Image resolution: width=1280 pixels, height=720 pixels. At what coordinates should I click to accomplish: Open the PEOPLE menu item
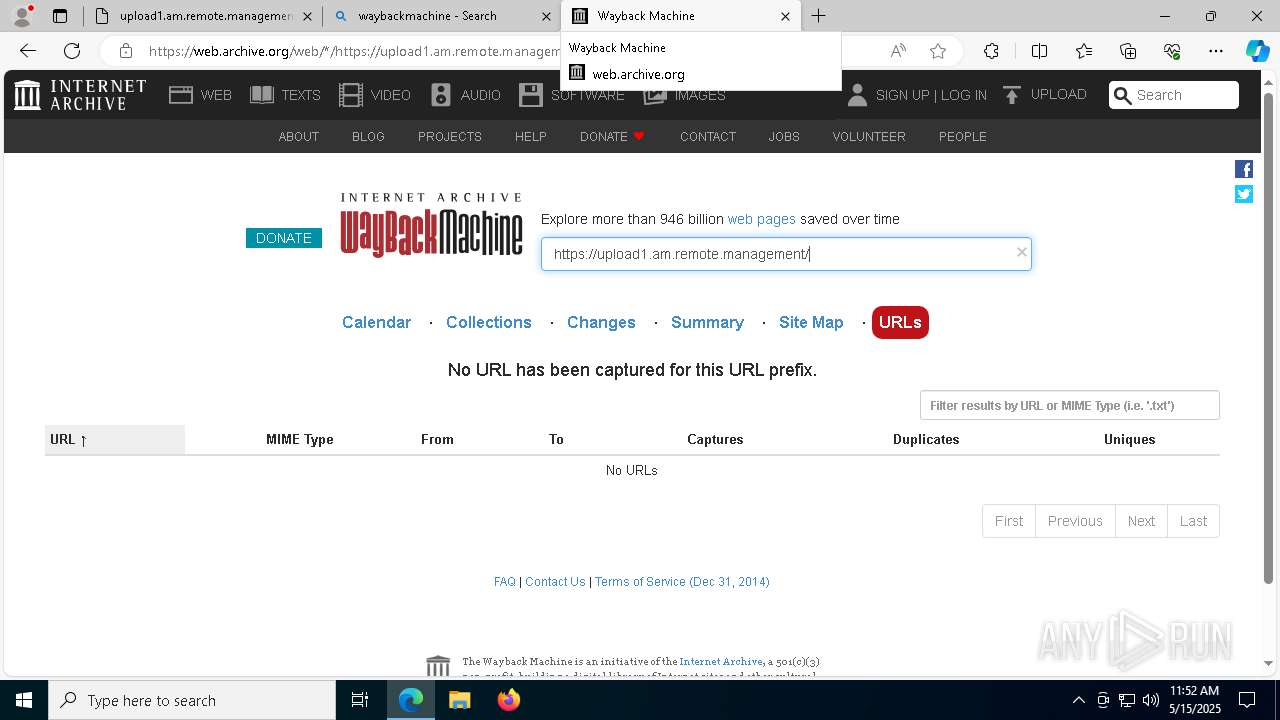click(963, 137)
